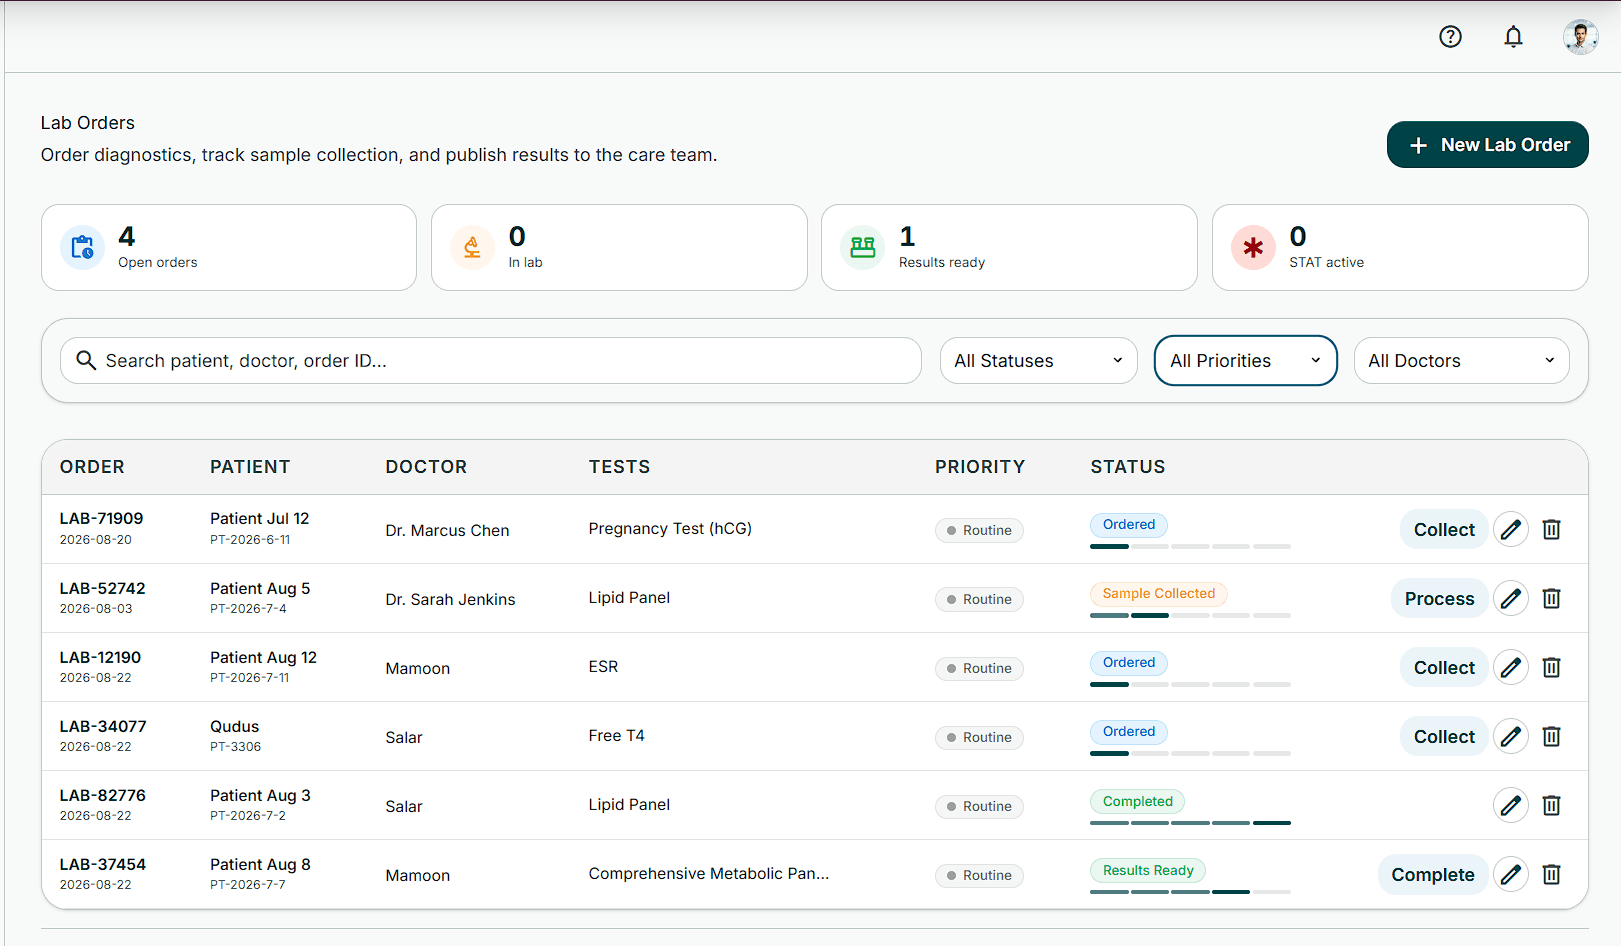Click the Sample Collected status badge
This screenshot has width=1621, height=946.
[1158, 593]
